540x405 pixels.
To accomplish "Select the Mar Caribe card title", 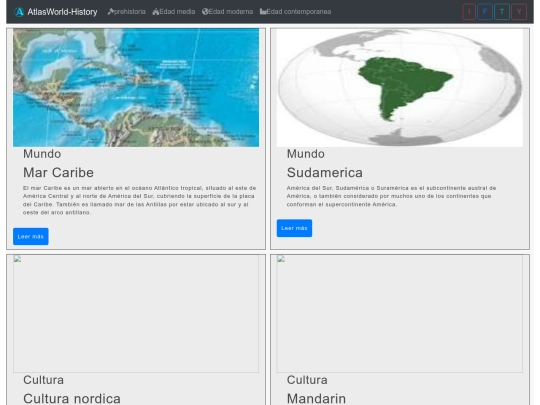I will tap(58, 173).
